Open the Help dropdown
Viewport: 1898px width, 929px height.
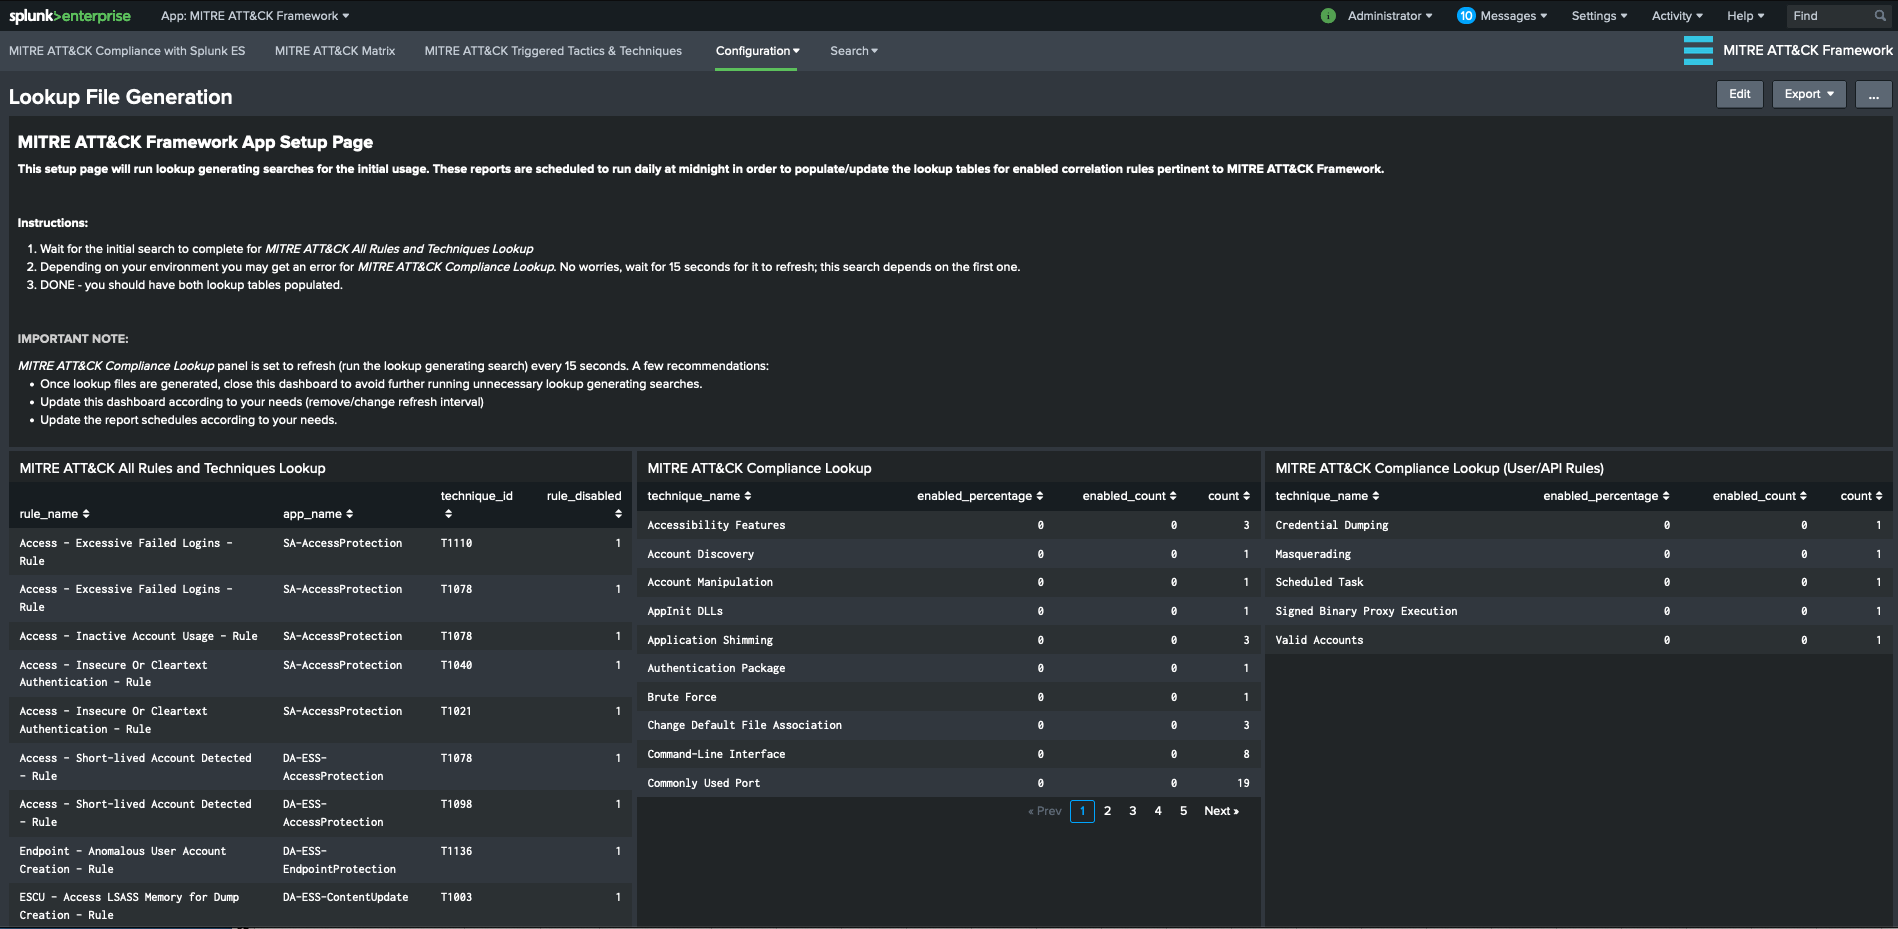click(x=1745, y=16)
